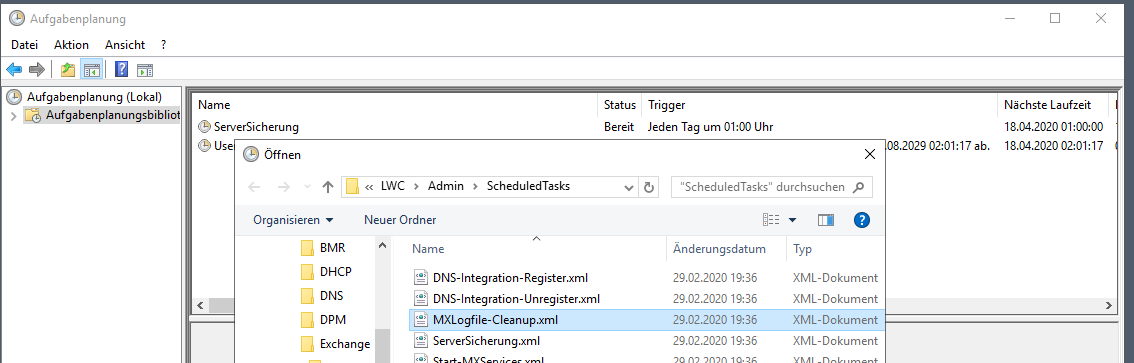This screenshot has height=363, width=1134.
Task: Toggle the console tree pane toolbar icon
Action: [91, 70]
